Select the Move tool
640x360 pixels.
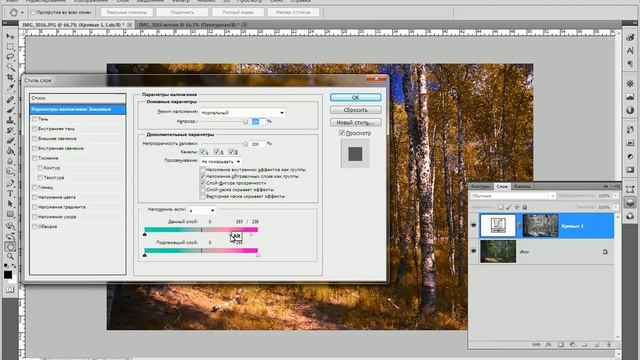coord(10,37)
